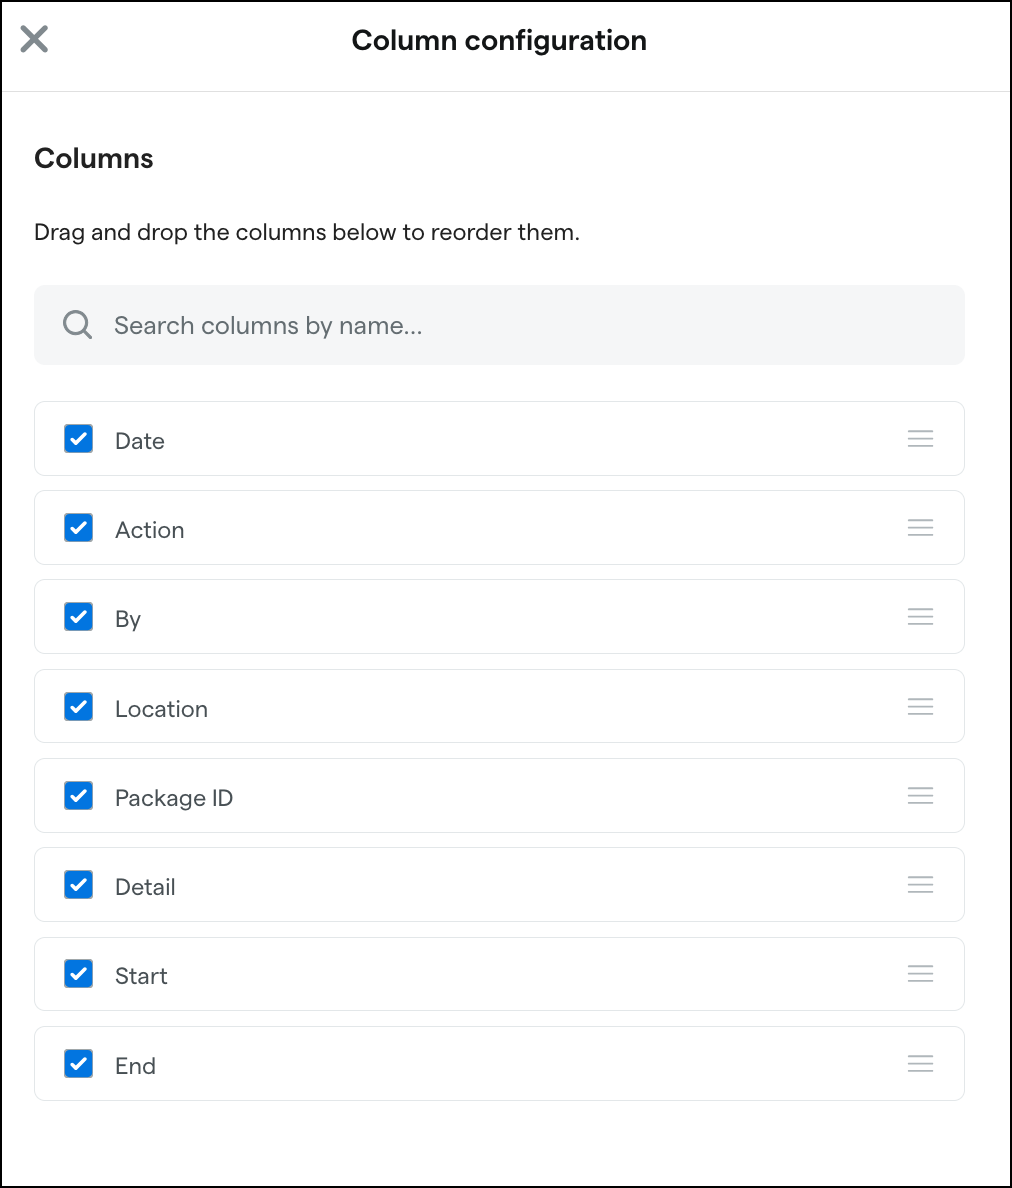Viewport: 1012px width, 1188px height.
Task: Click the End column label
Action: [x=135, y=1066]
